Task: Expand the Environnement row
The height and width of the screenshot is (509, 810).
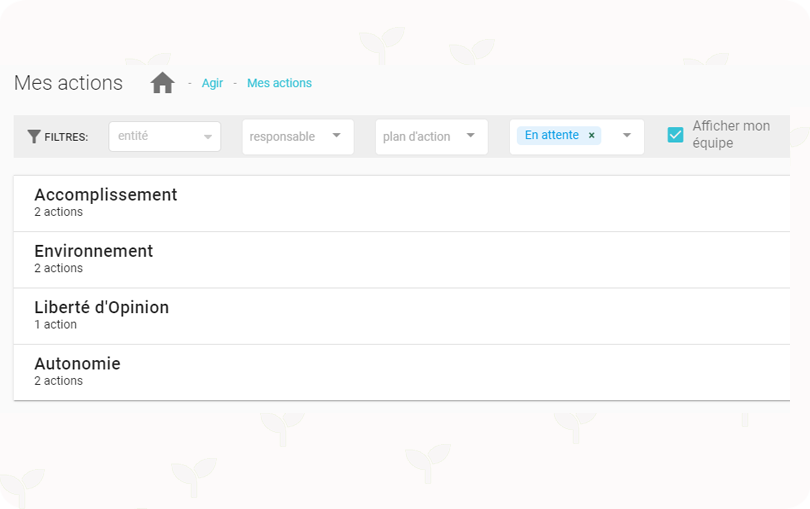Action: [402, 260]
